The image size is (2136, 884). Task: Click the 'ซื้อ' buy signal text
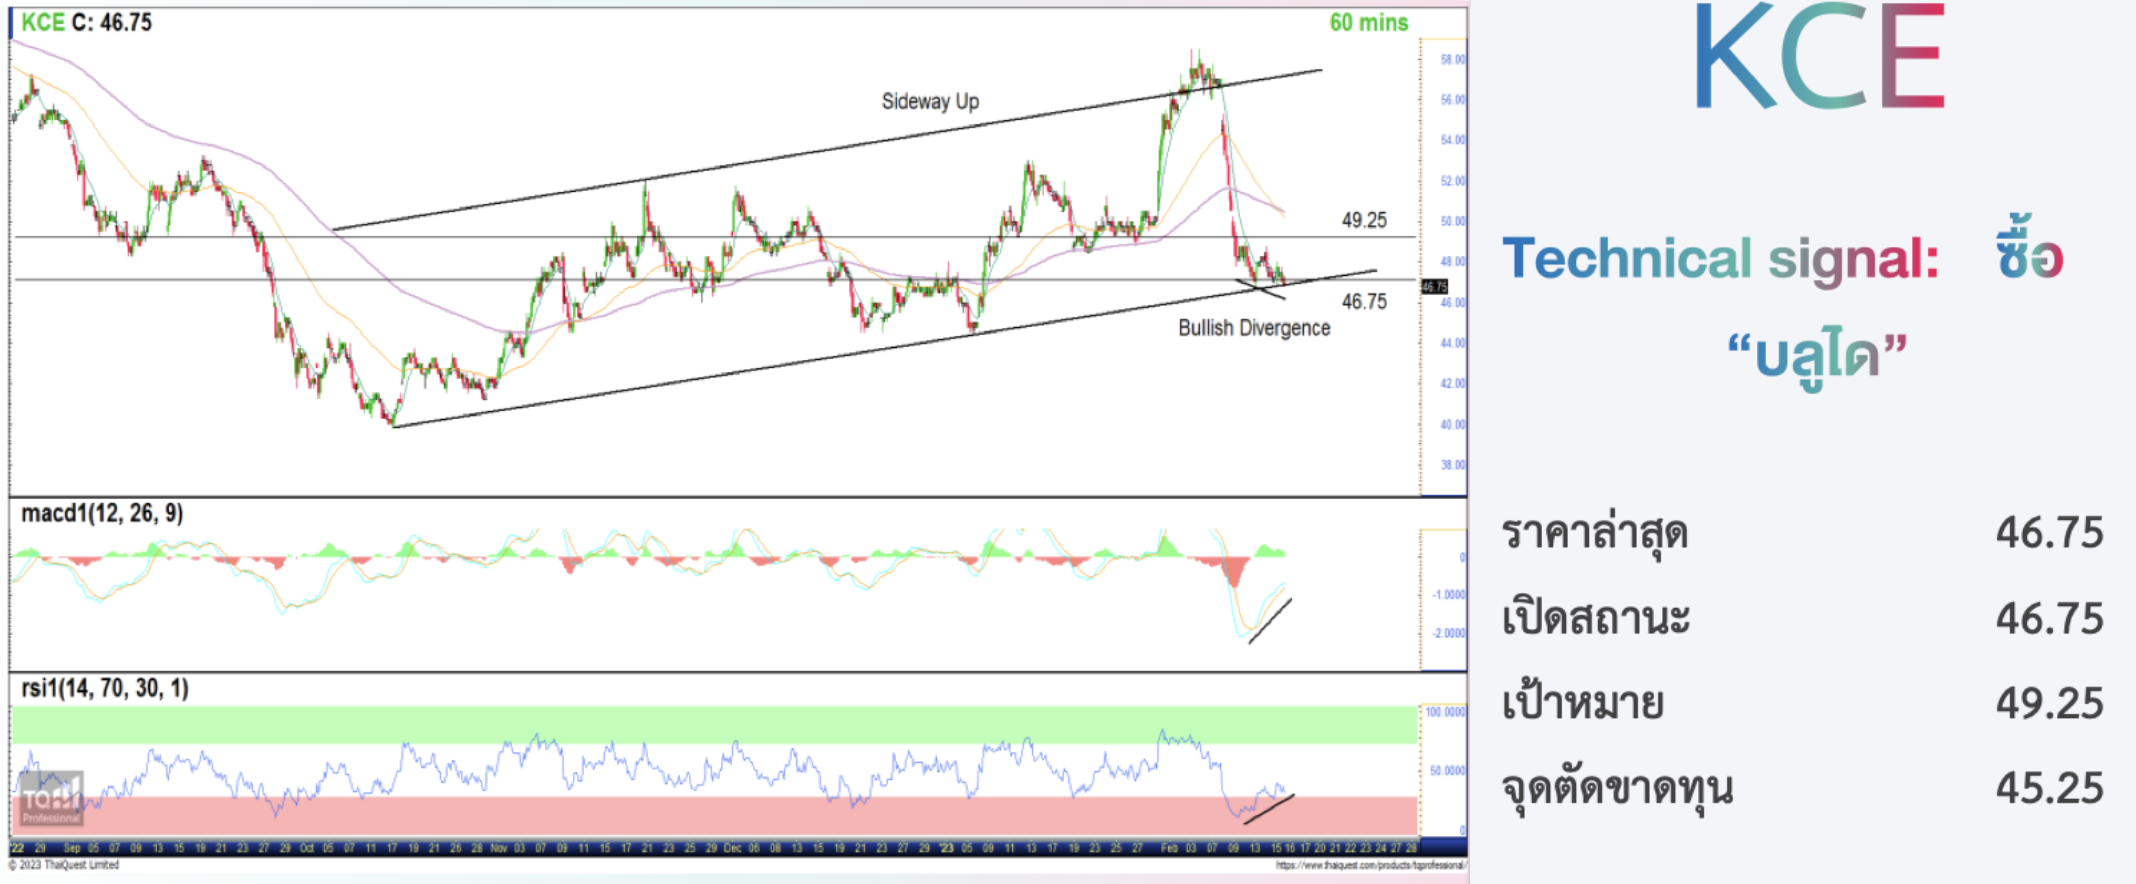(2028, 247)
